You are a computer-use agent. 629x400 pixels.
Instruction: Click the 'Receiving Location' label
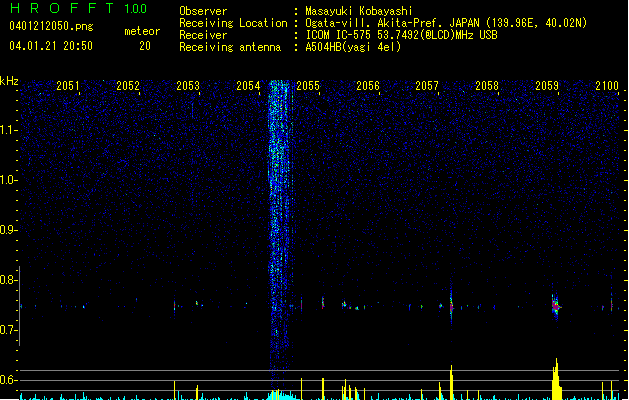233,23
